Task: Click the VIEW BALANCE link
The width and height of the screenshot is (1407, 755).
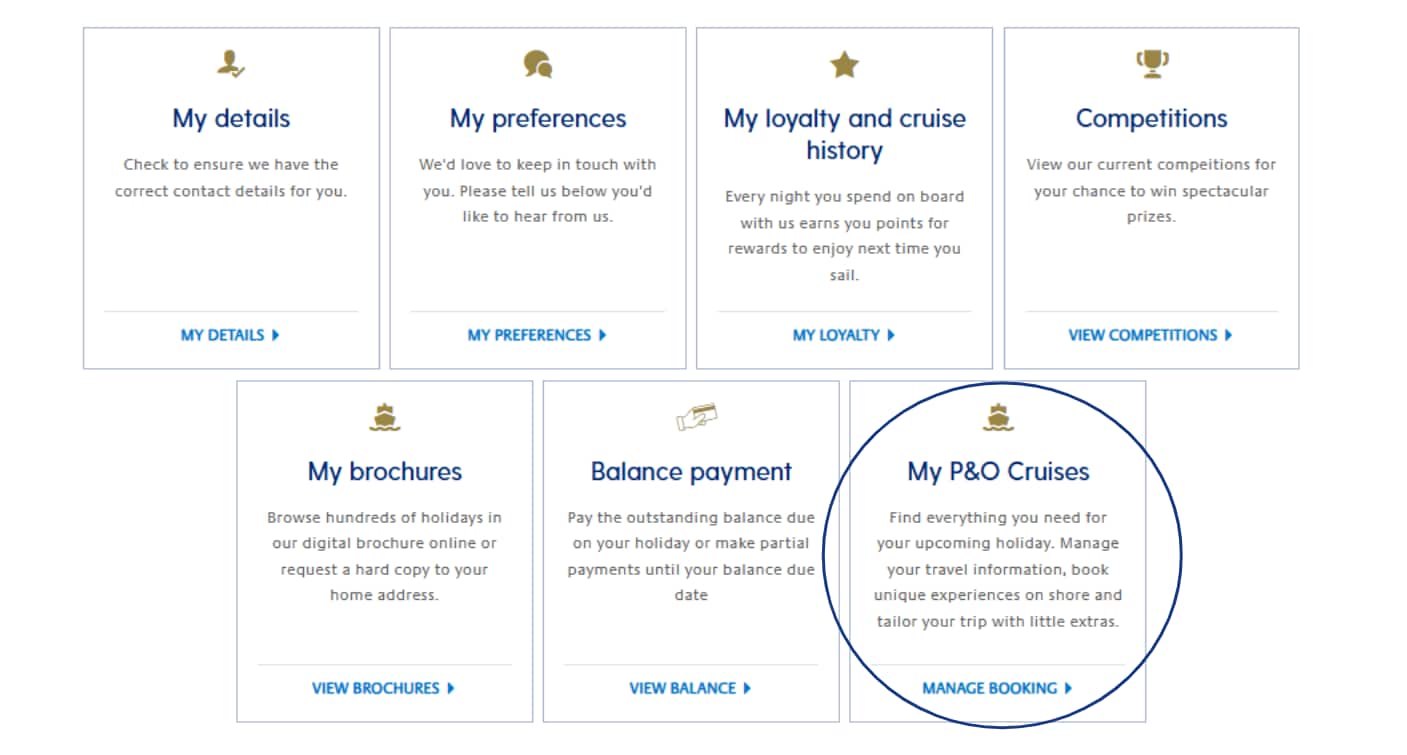Action: click(x=690, y=688)
